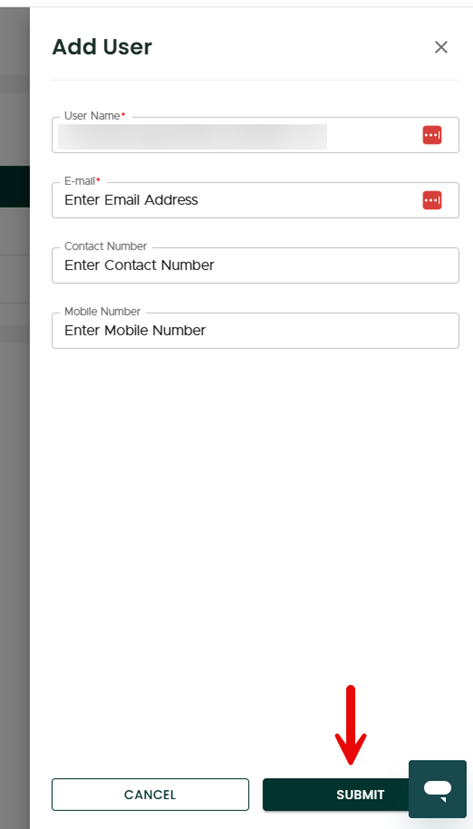Focus the User Name input field
This screenshot has height=829, width=473.
[255, 135]
